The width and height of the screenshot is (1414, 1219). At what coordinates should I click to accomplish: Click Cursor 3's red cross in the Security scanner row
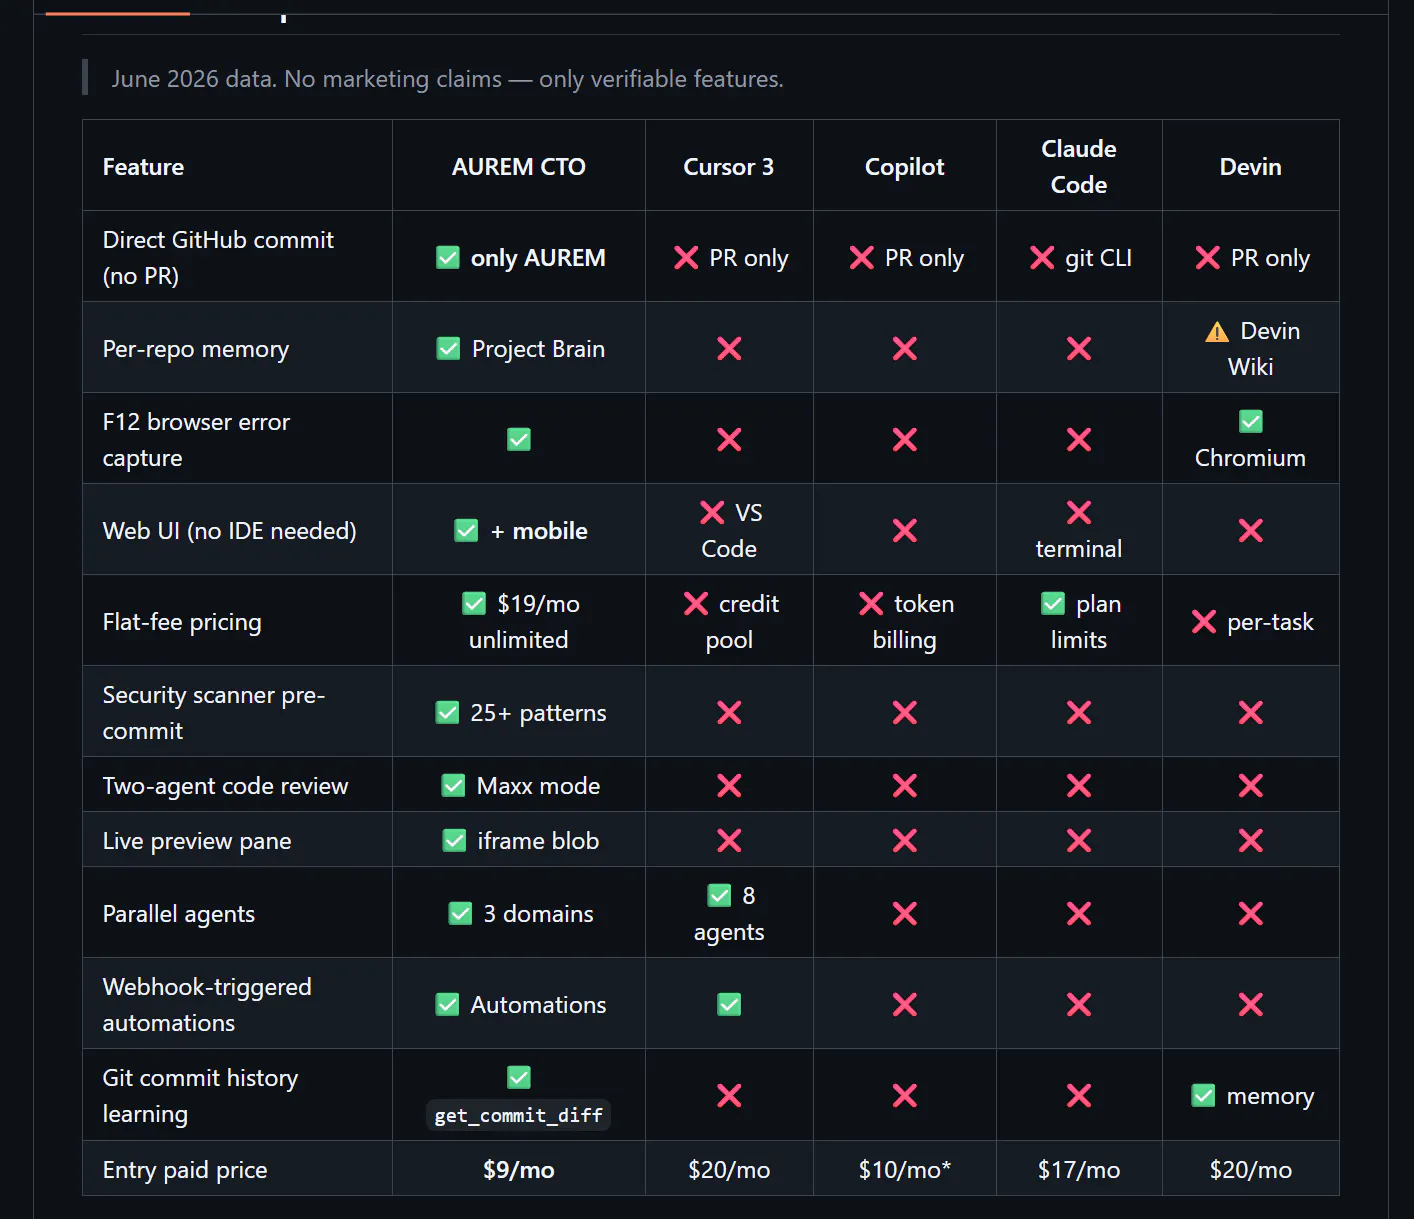[x=730, y=713]
